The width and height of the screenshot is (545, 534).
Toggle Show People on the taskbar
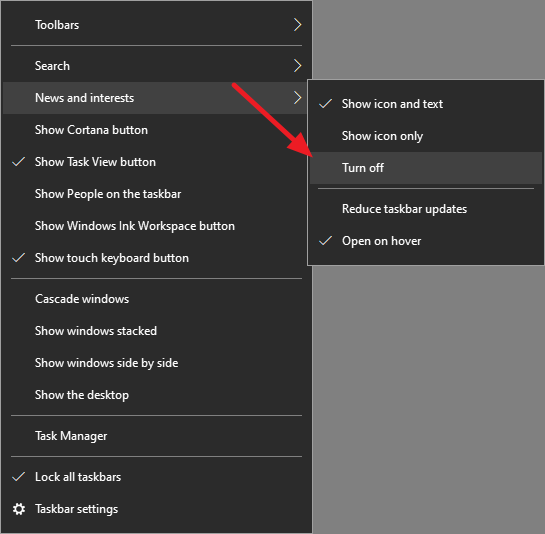(155, 194)
